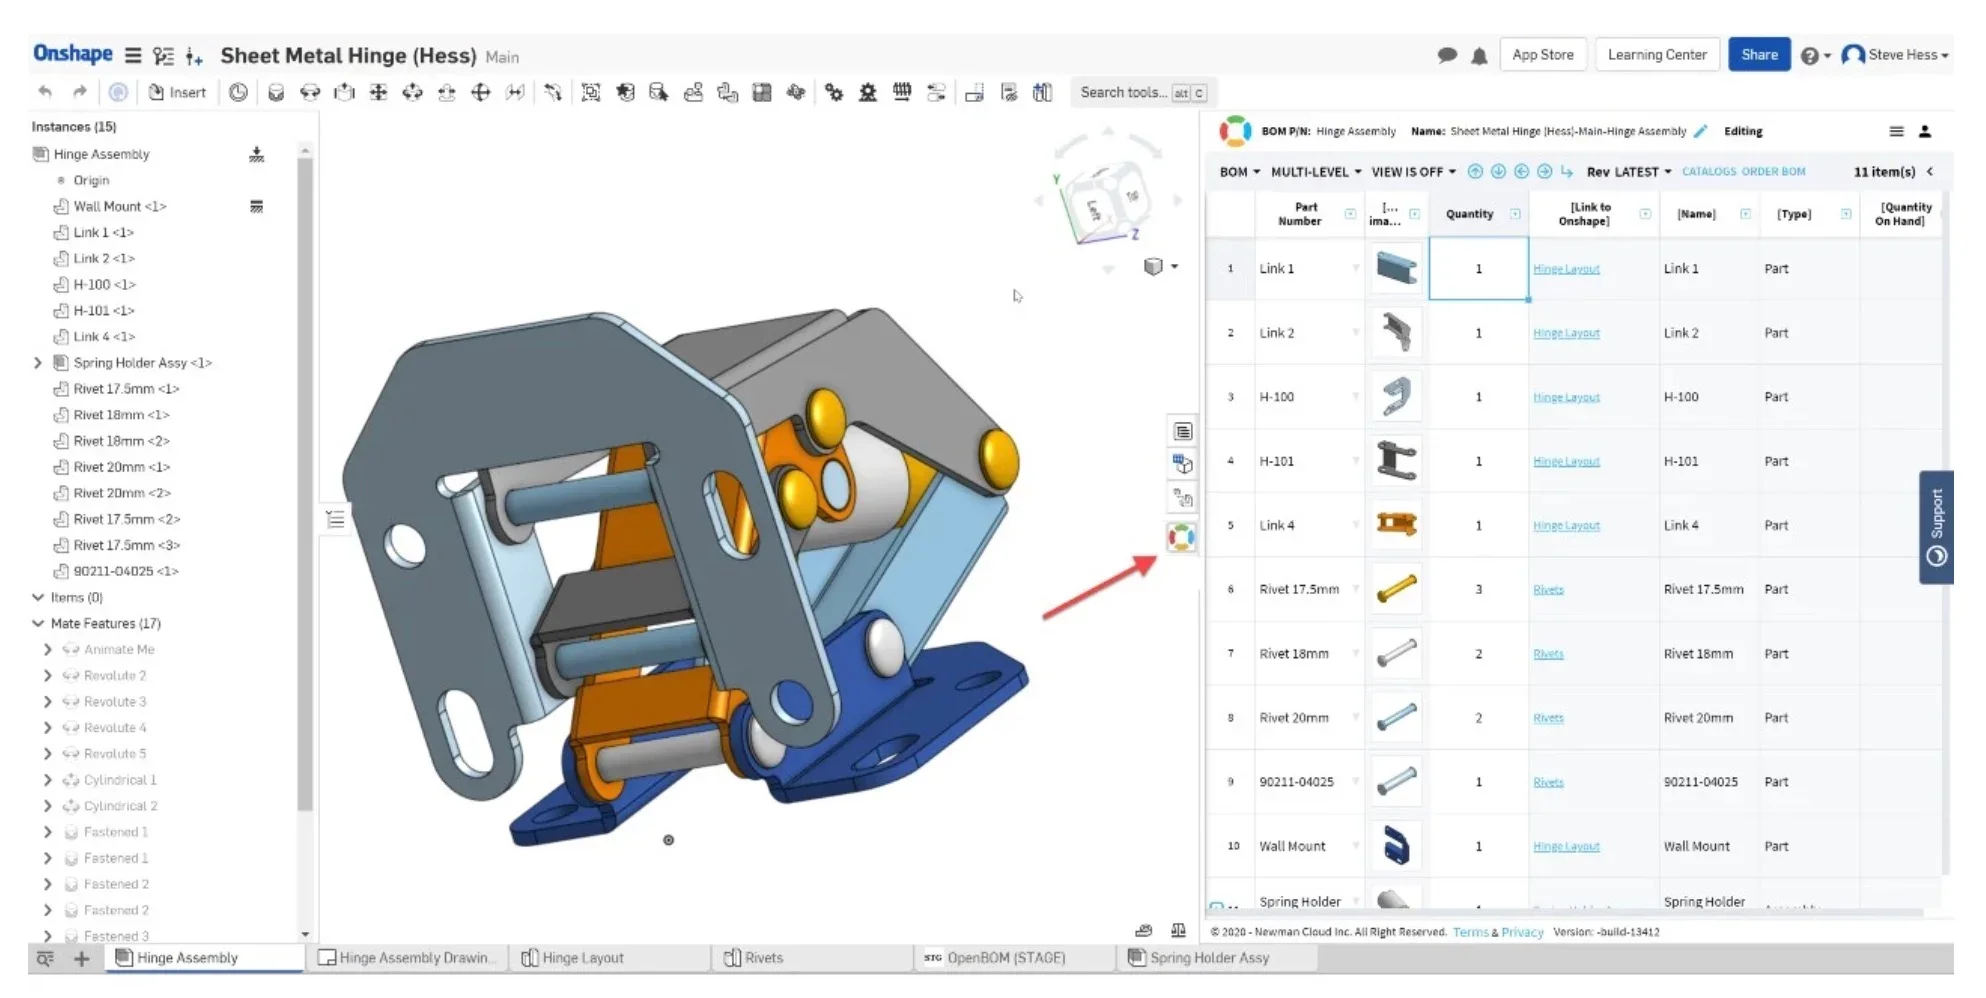Image resolution: width=1986 pixels, height=998 pixels.
Task: Click the Search tools input field
Action: pos(1123,92)
